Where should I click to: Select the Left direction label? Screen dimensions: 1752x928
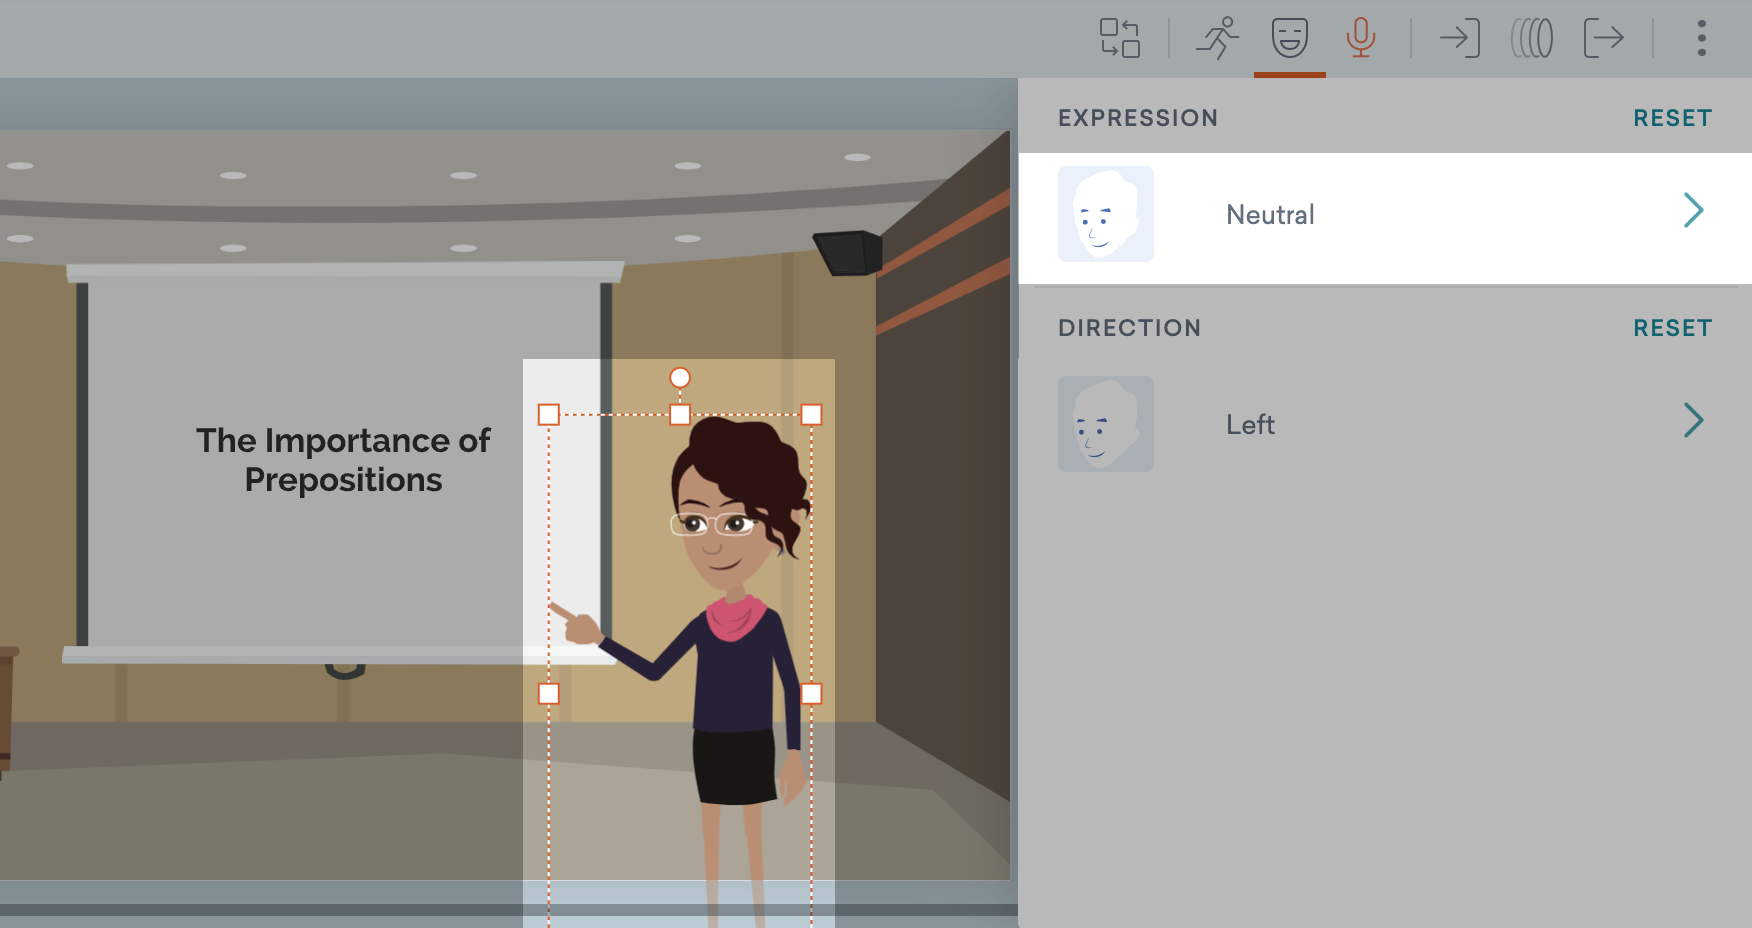[x=1250, y=425]
